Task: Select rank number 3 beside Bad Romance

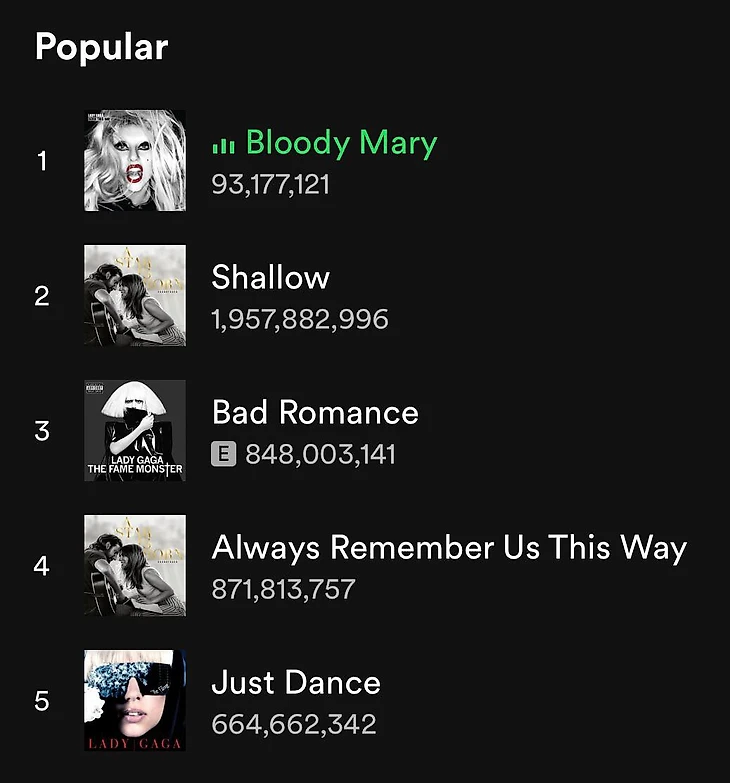Action: [42, 431]
